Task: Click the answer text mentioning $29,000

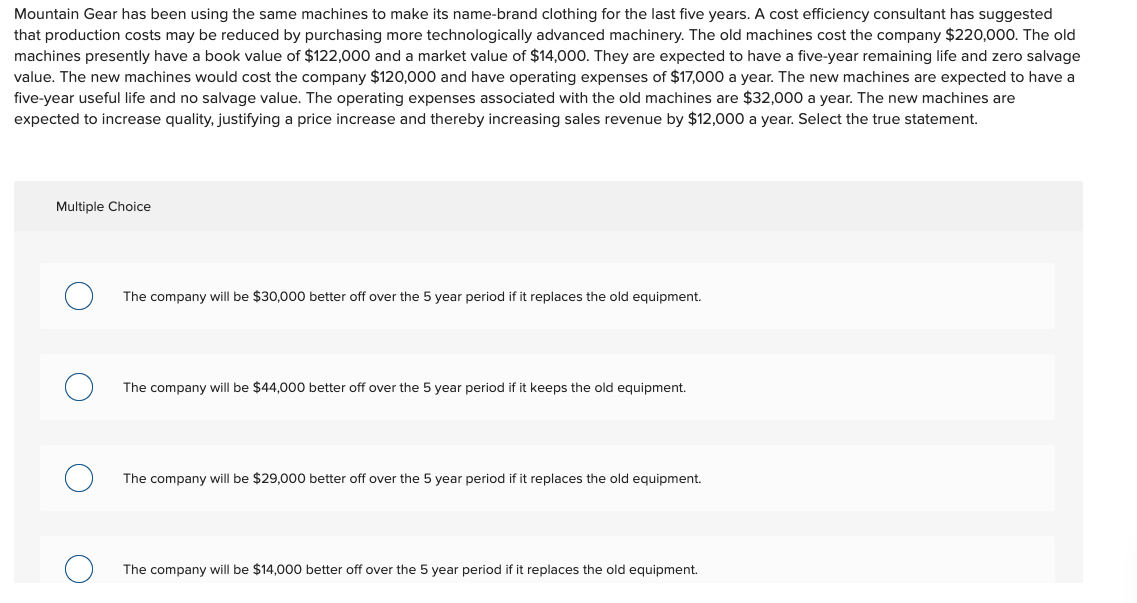Action: [x=412, y=478]
